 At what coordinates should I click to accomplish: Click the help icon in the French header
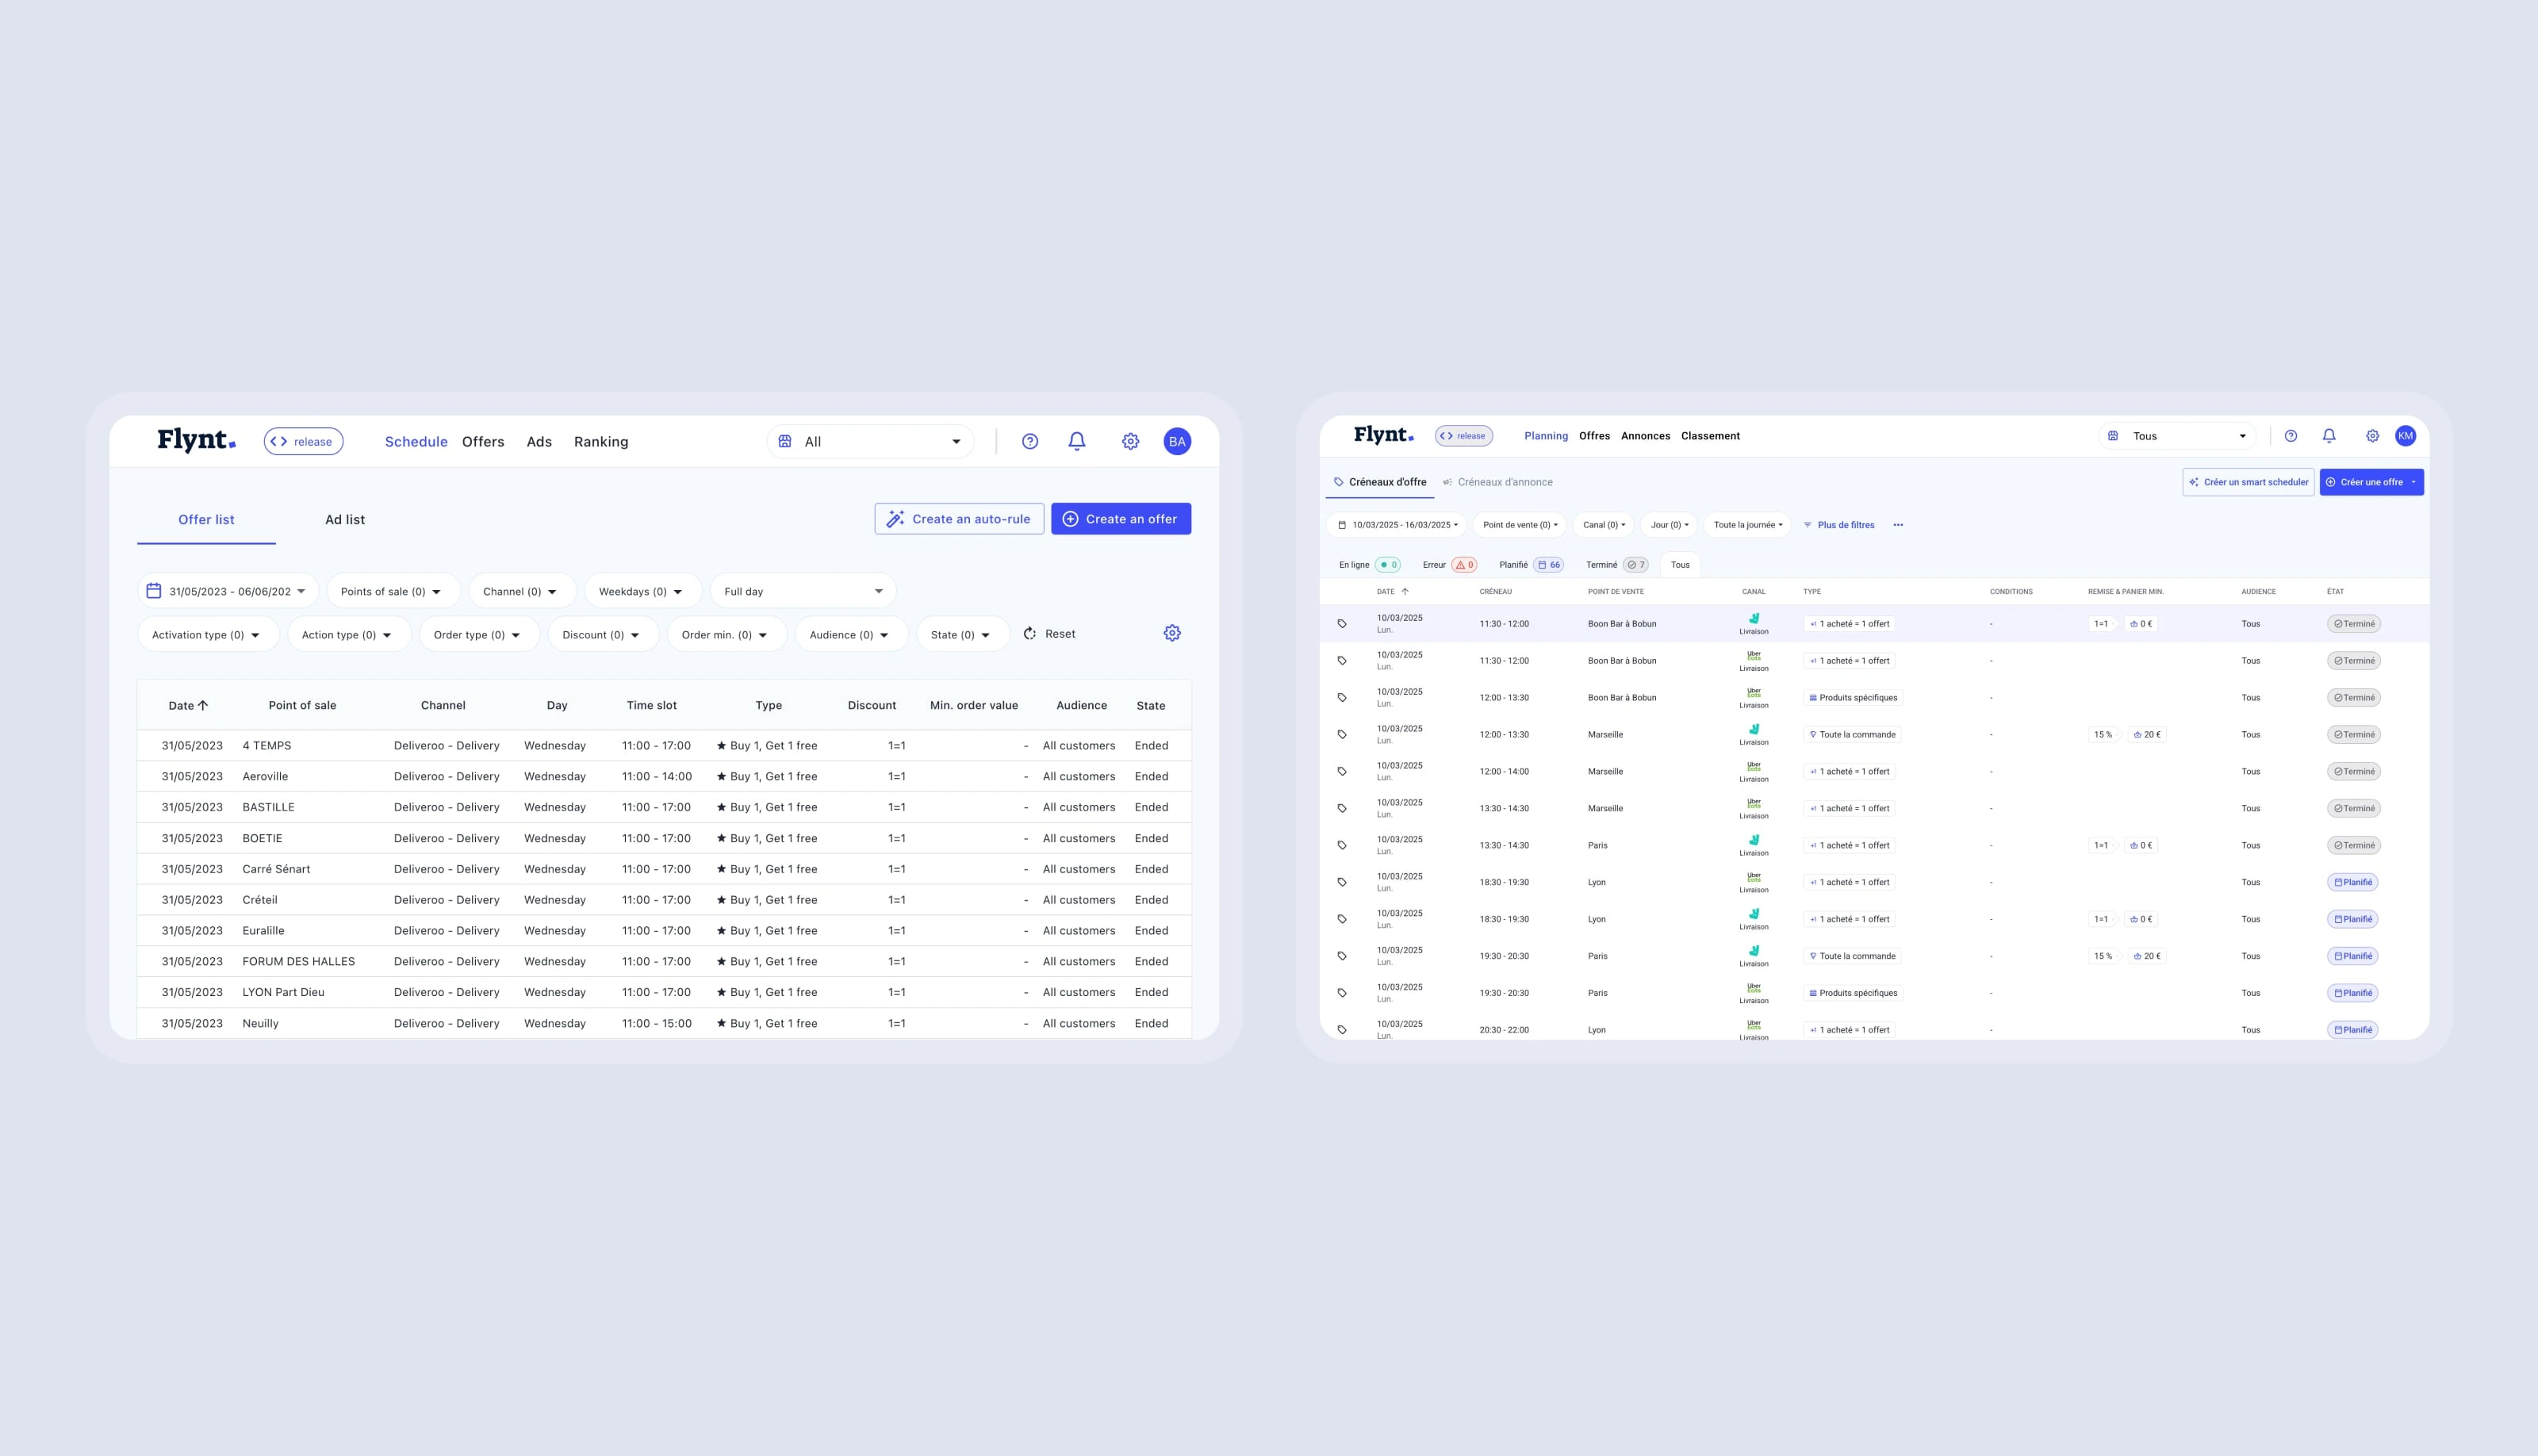coord(2291,436)
